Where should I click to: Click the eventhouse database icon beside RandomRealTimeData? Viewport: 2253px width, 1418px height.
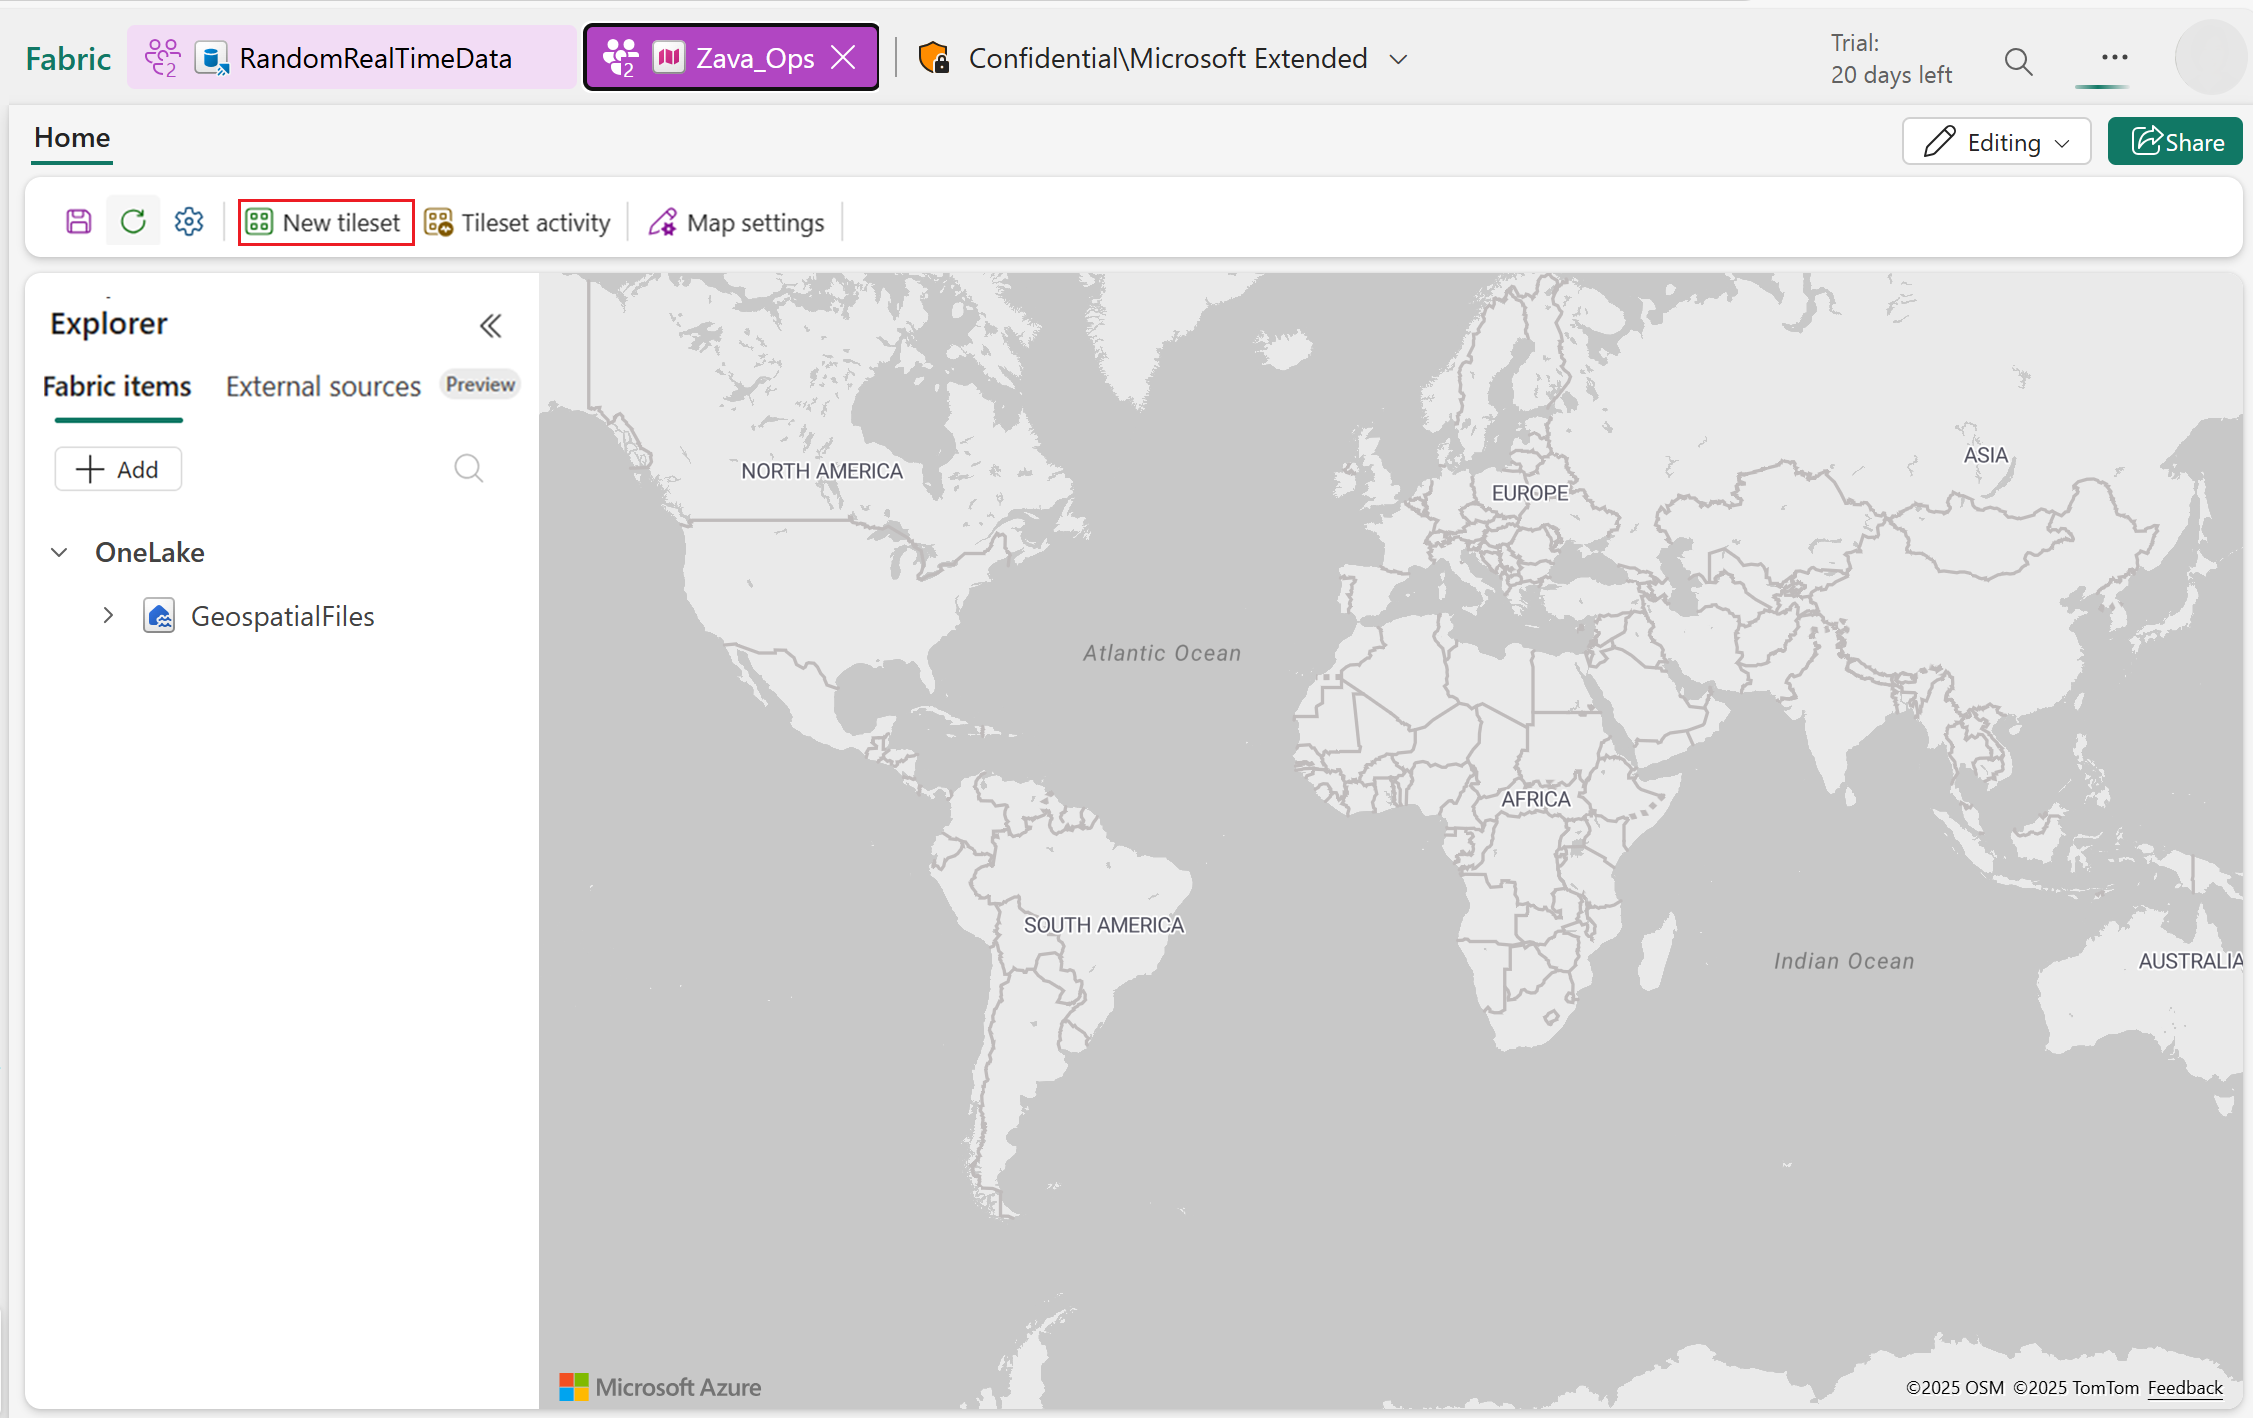[x=211, y=58]
